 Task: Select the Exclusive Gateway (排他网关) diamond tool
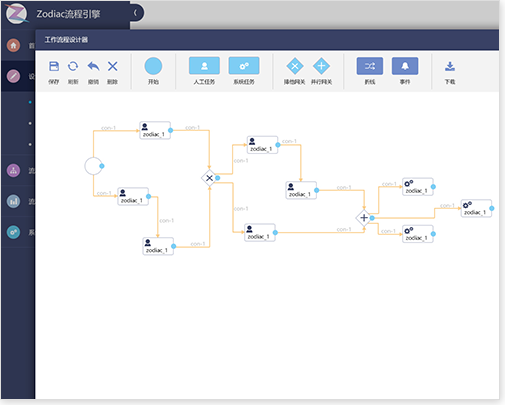click(295, 66)
